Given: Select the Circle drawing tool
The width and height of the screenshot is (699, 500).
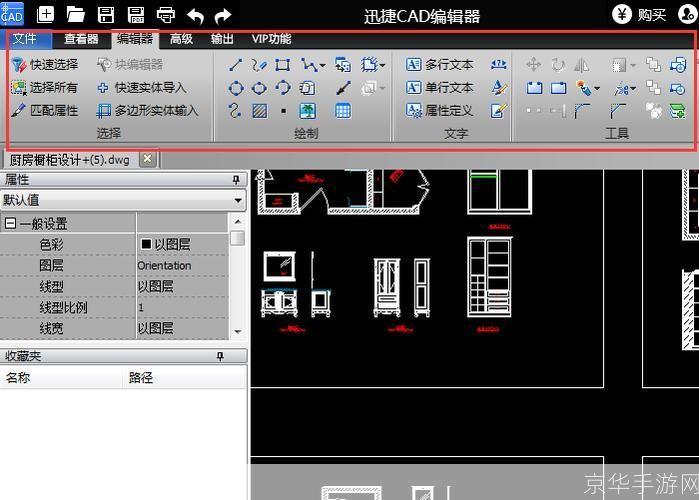Looking at the screenshot, I should pos(236,88).
